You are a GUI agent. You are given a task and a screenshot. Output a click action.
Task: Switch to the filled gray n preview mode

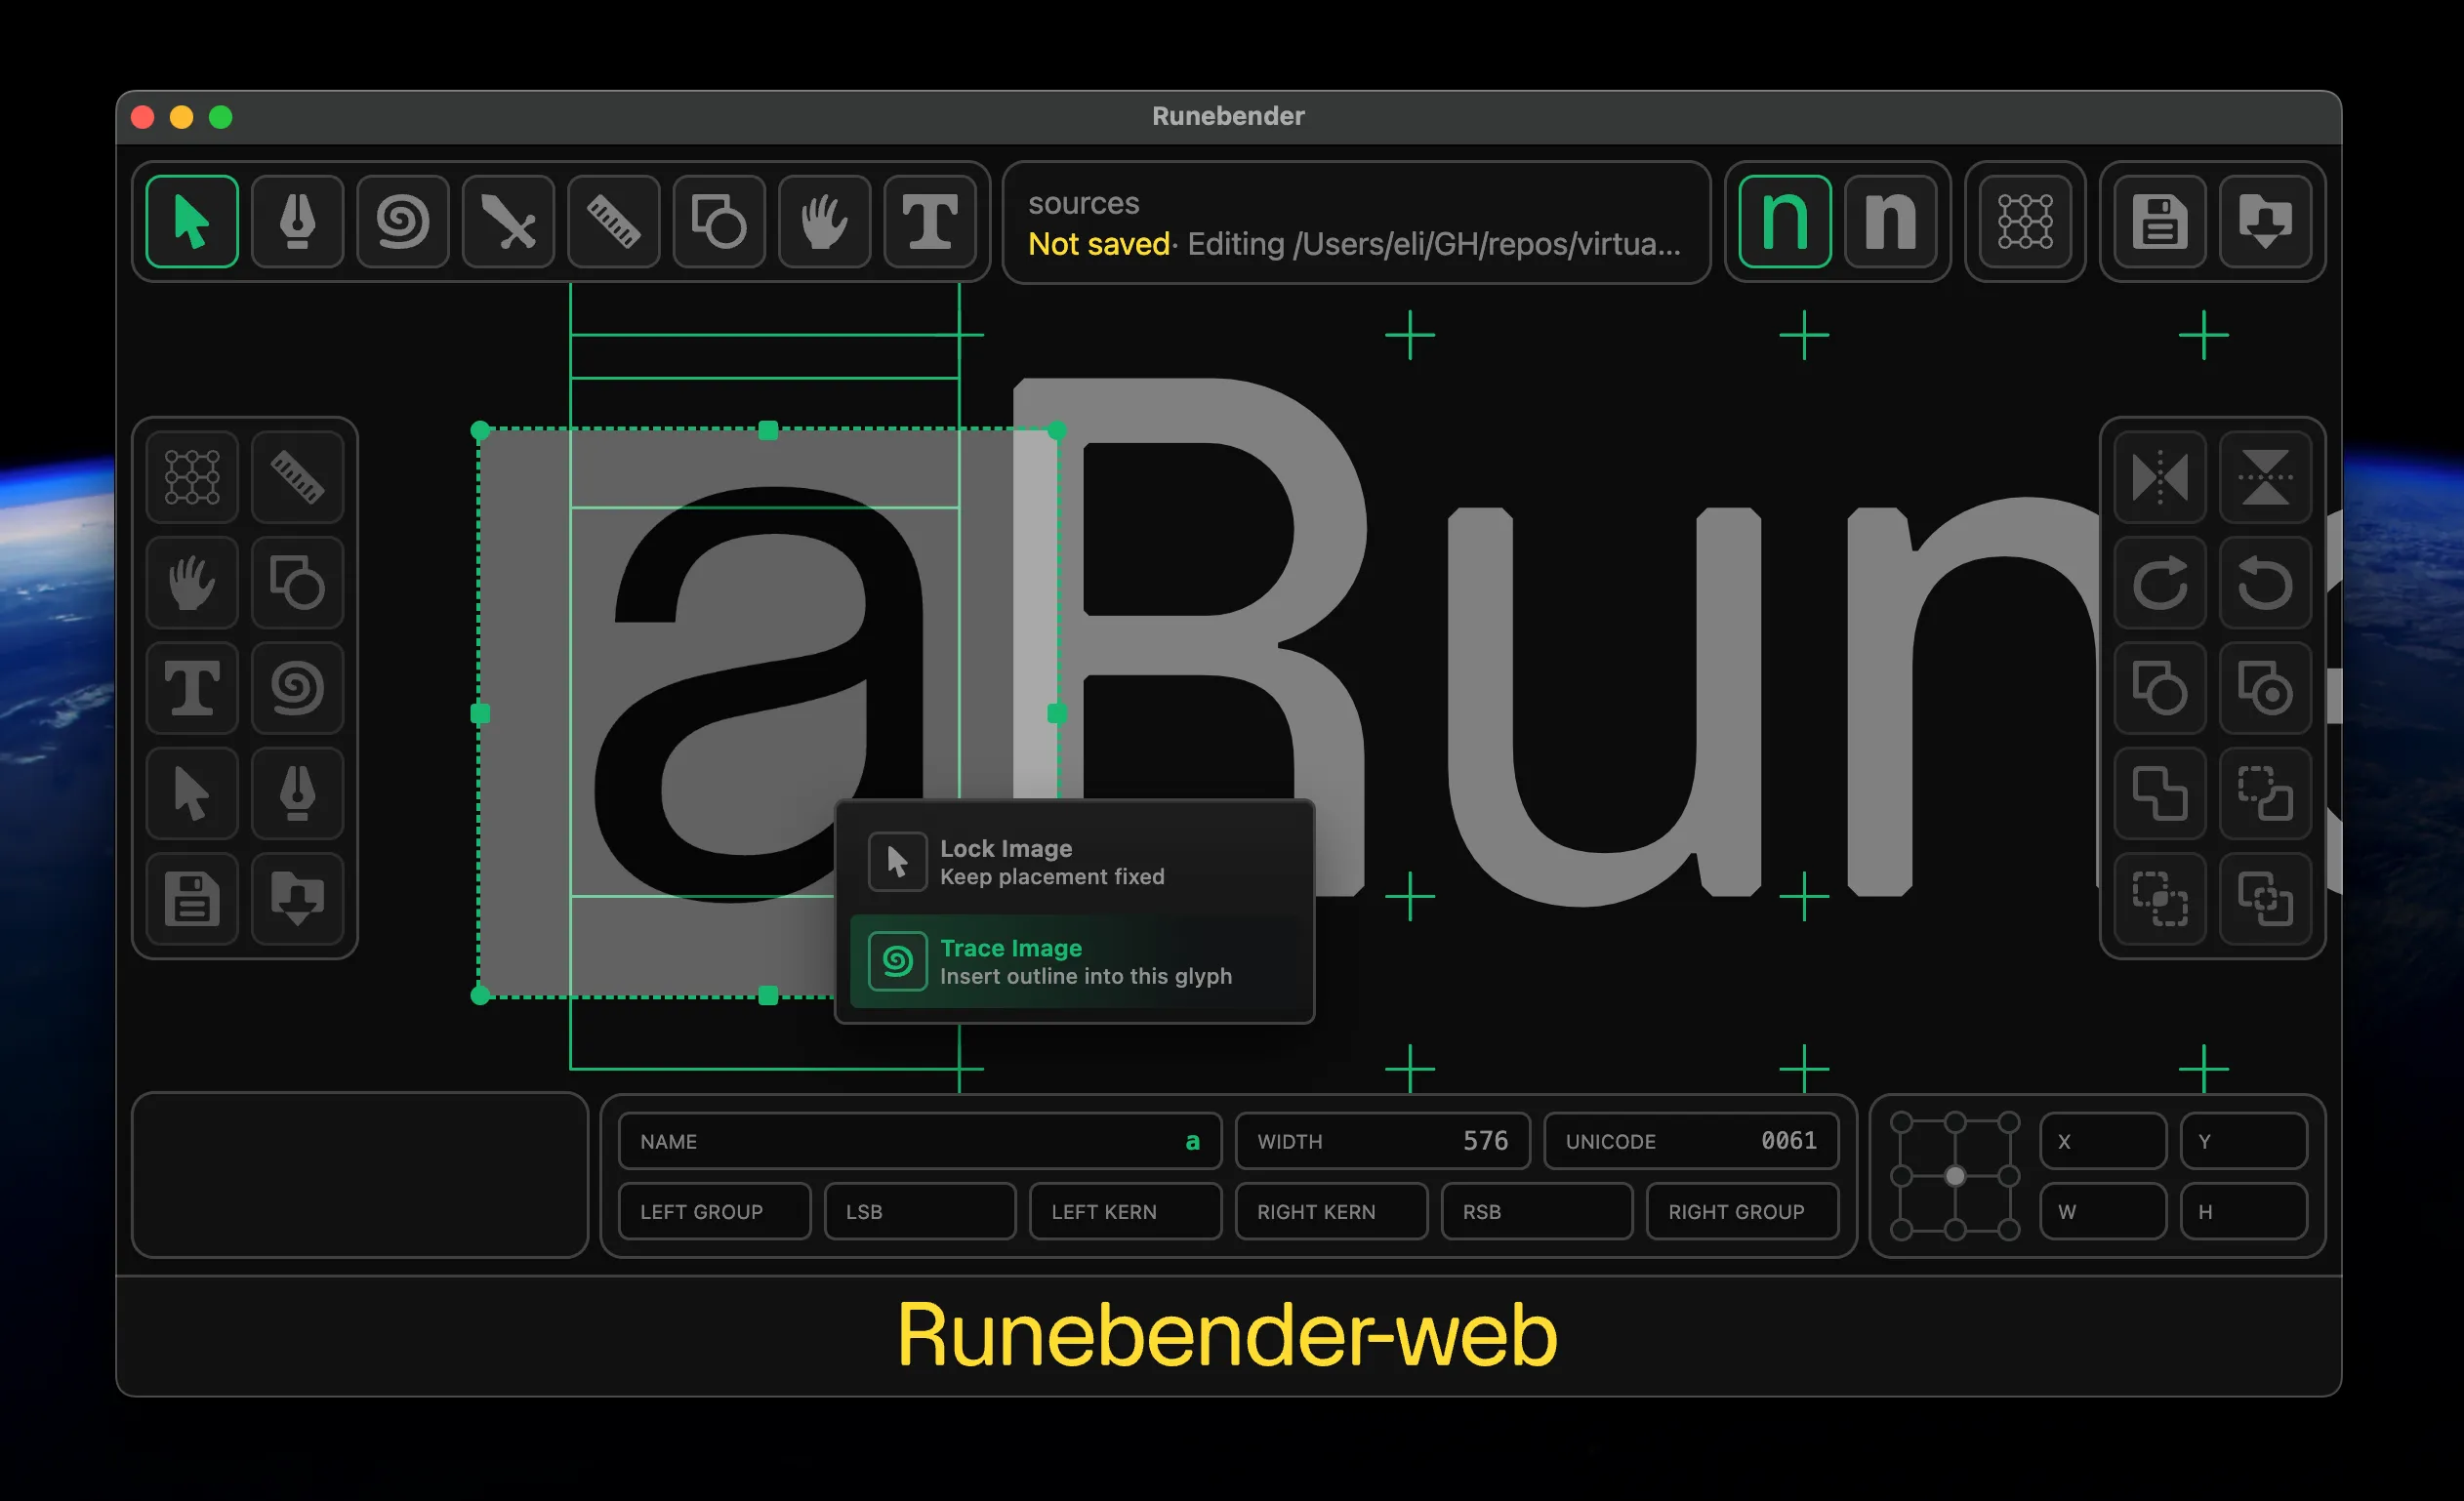click(1890, 221)
